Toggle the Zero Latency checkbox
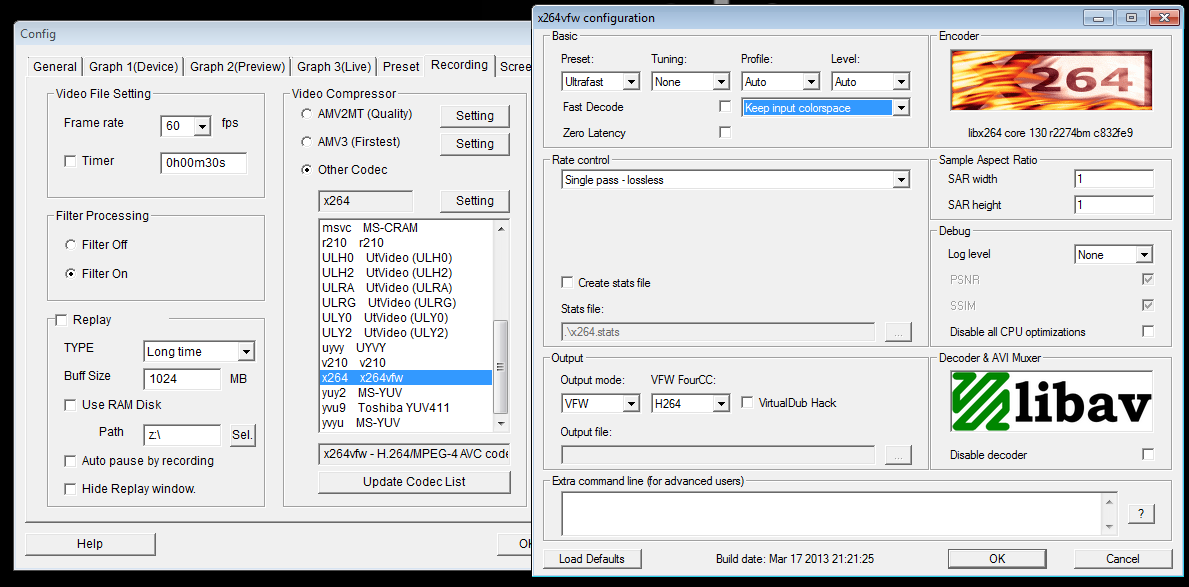Image resolution: width=1189 pixels, height=587 pixels. click(725, 133)
